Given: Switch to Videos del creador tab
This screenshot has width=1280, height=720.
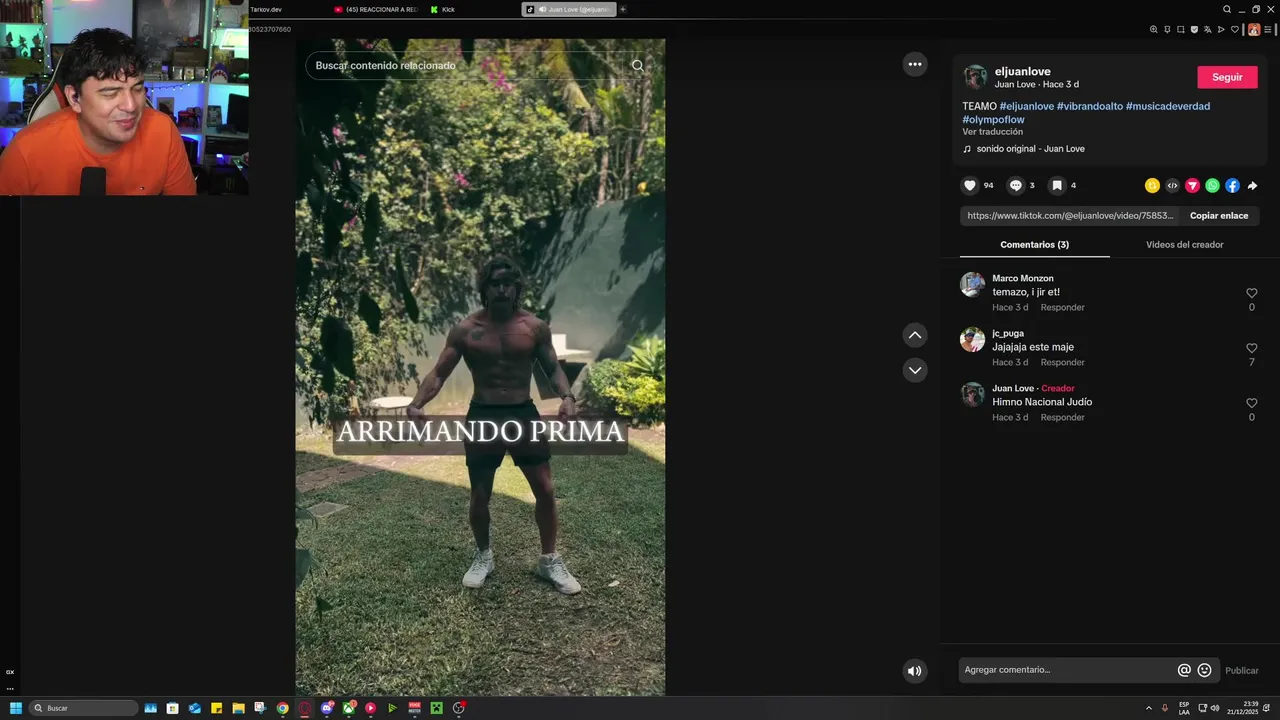Looking at the screenshot, I should click(1184, 244).
